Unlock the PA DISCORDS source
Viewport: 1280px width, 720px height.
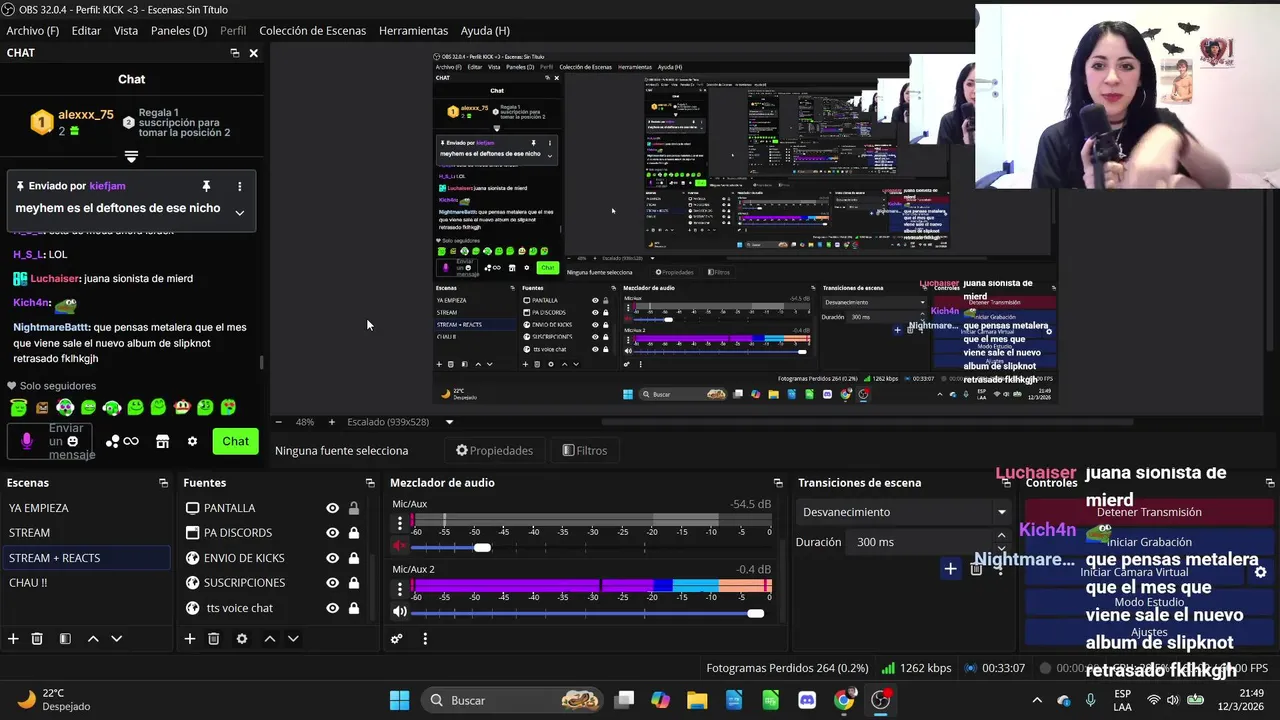[x=354, y=533]
